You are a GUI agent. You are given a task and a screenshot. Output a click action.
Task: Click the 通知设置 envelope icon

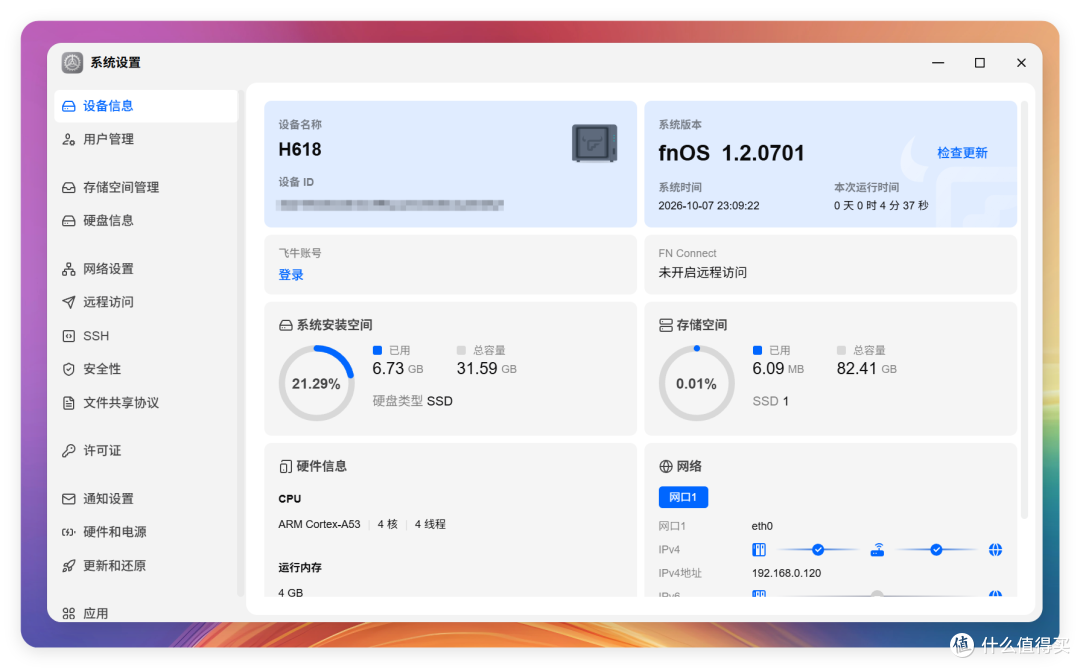[x=69, y=499]
